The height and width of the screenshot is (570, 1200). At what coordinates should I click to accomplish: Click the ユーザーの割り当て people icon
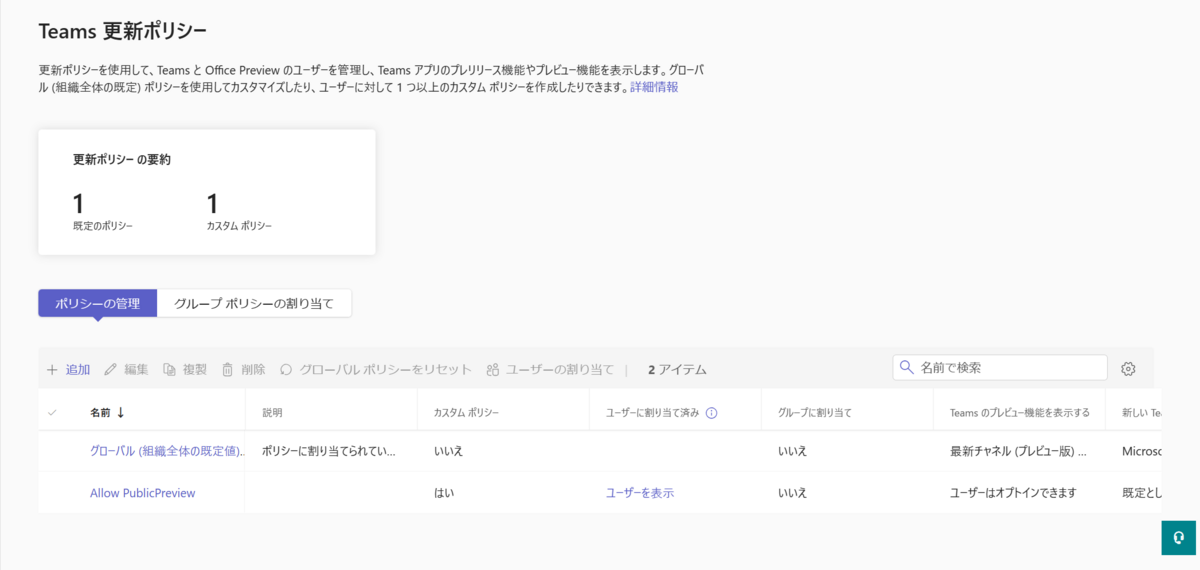click(x=492, y=369)
